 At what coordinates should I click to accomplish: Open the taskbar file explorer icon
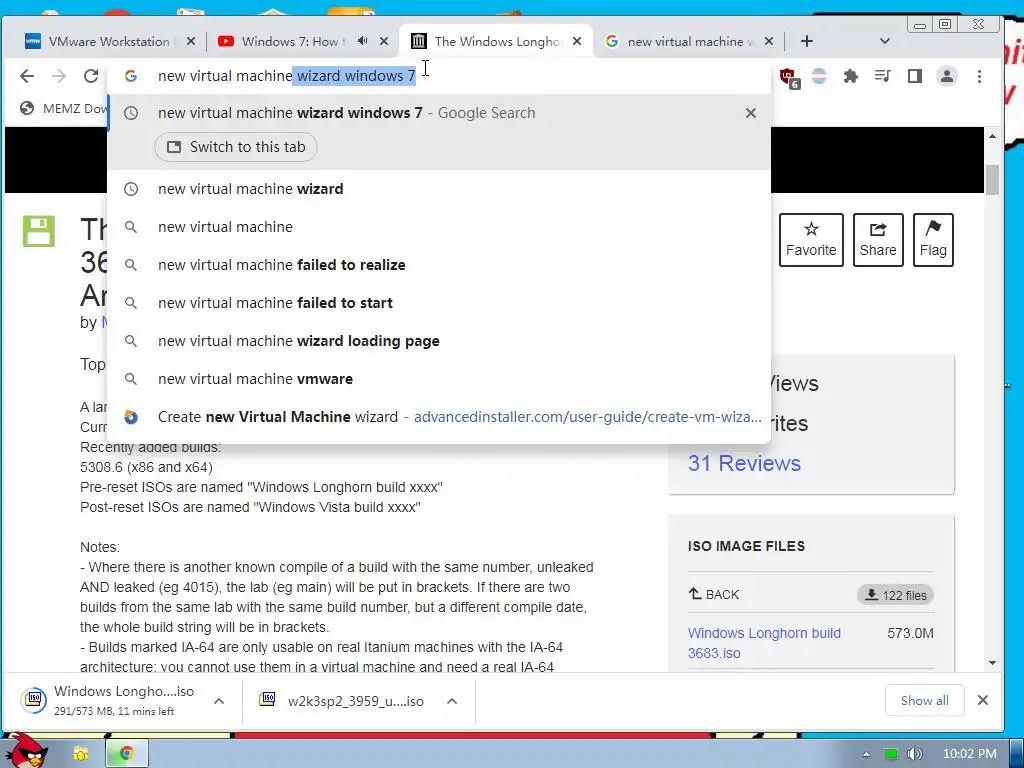pos(81,754)
